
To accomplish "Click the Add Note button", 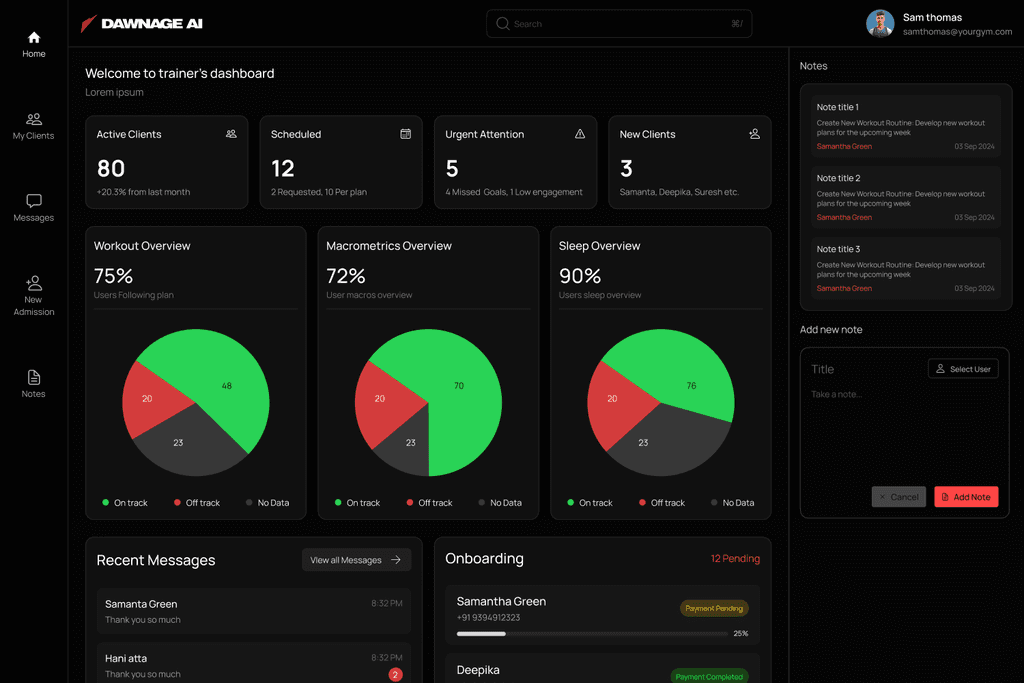I will pos(966,497).
